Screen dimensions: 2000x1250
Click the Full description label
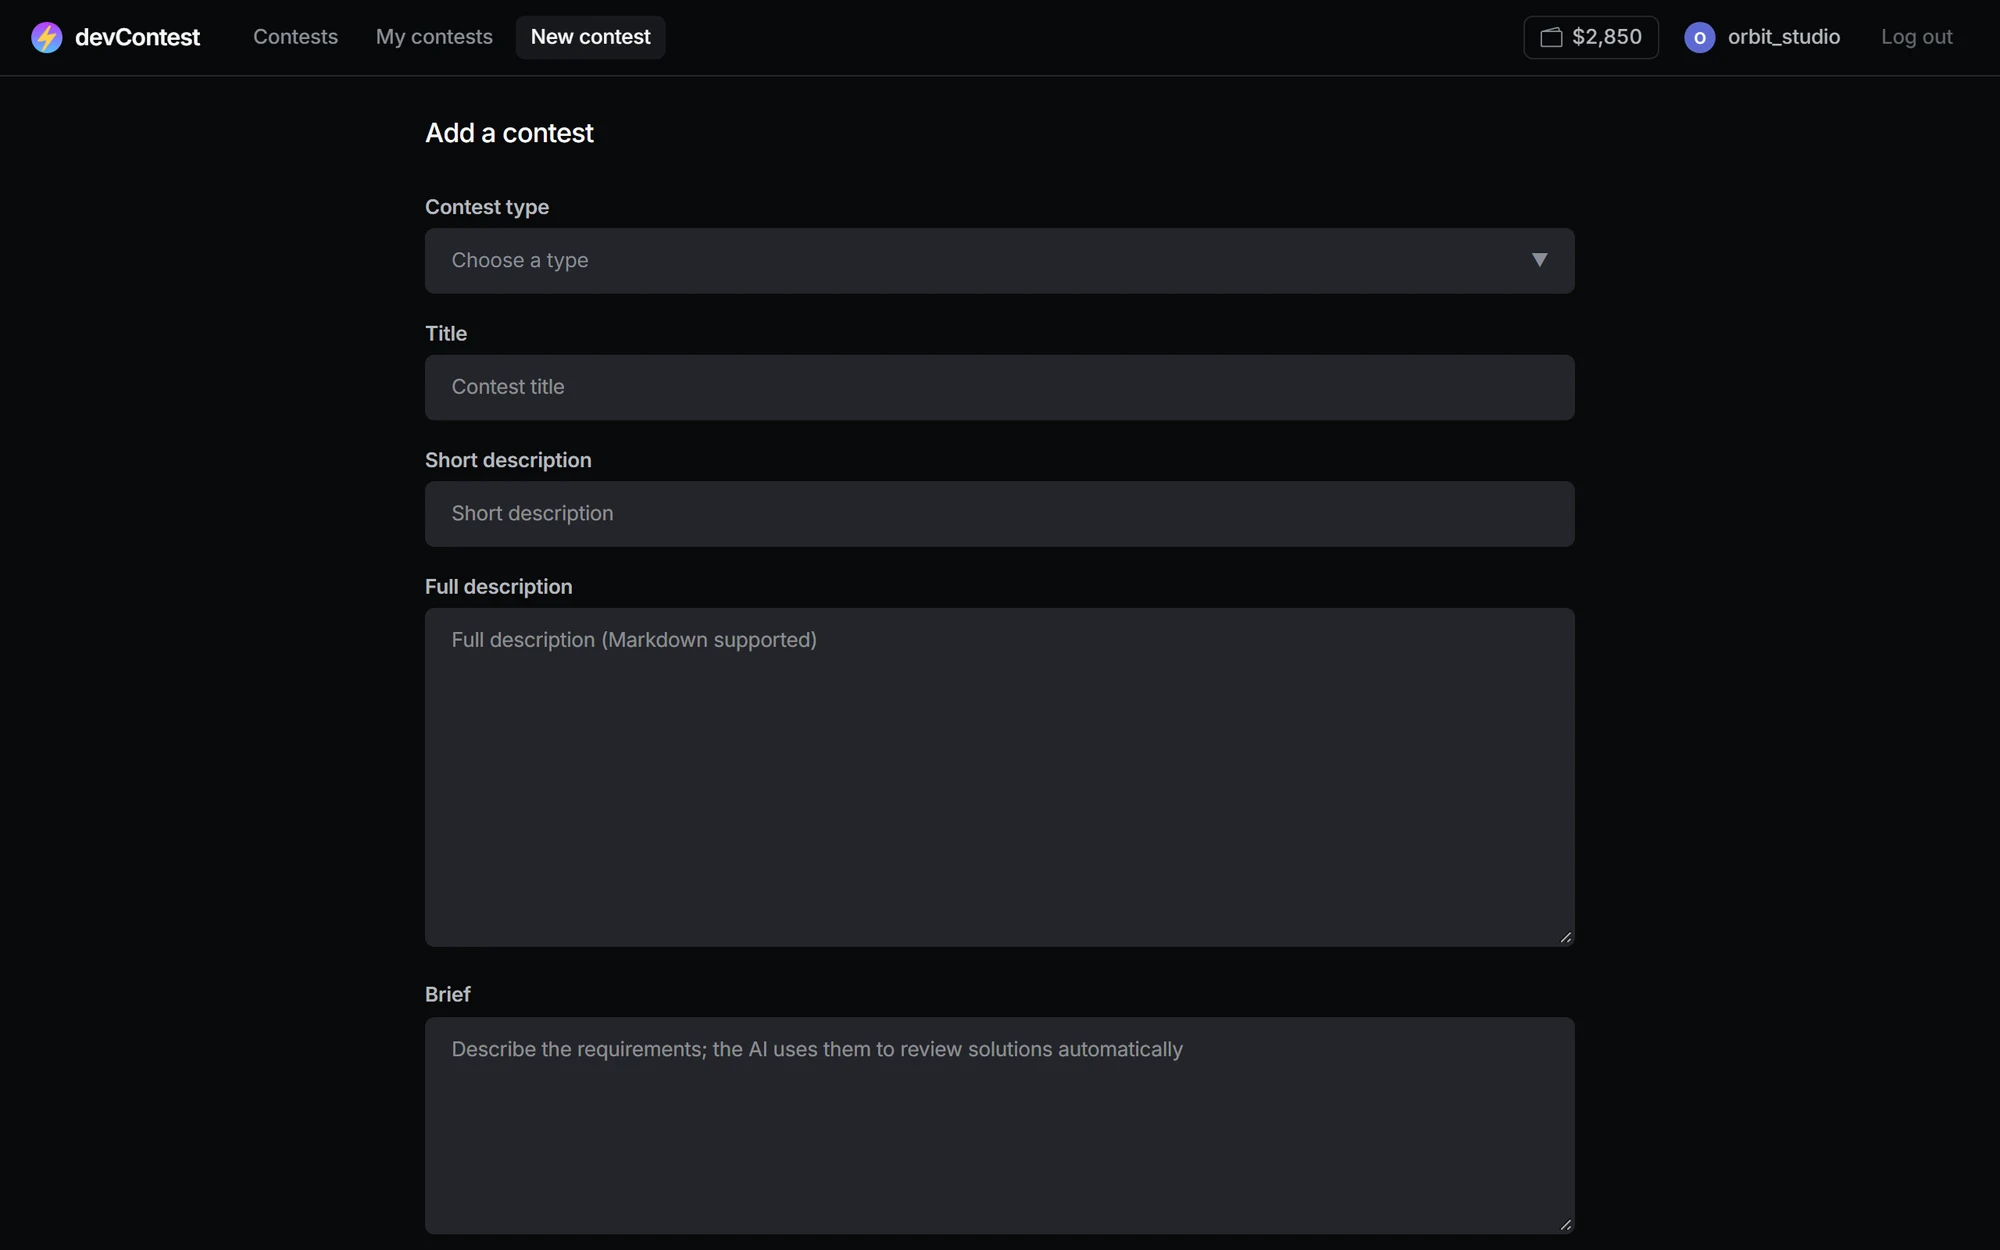498,587
